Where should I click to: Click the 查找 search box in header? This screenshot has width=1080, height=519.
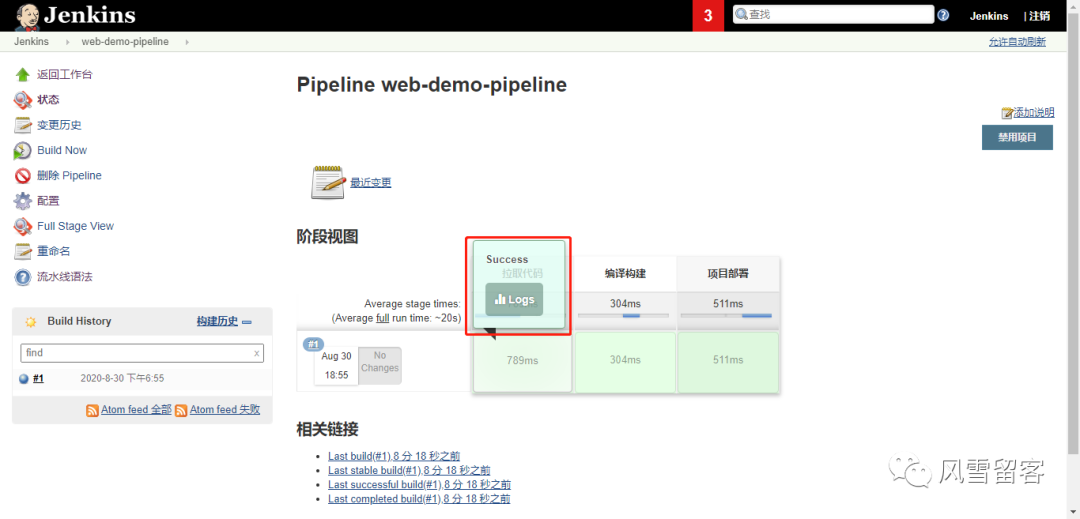833,14
